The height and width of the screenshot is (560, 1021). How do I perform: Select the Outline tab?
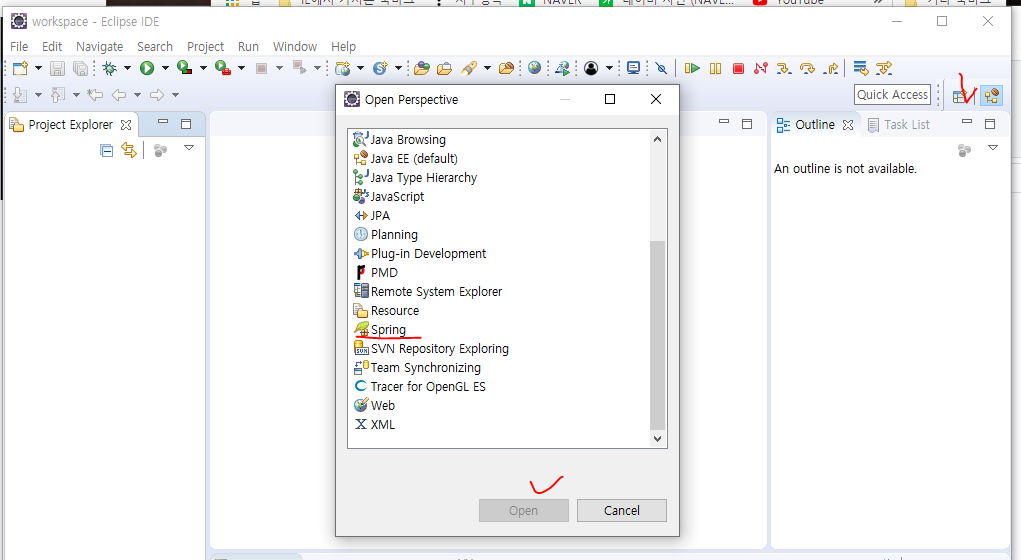[x=814, y=125]
